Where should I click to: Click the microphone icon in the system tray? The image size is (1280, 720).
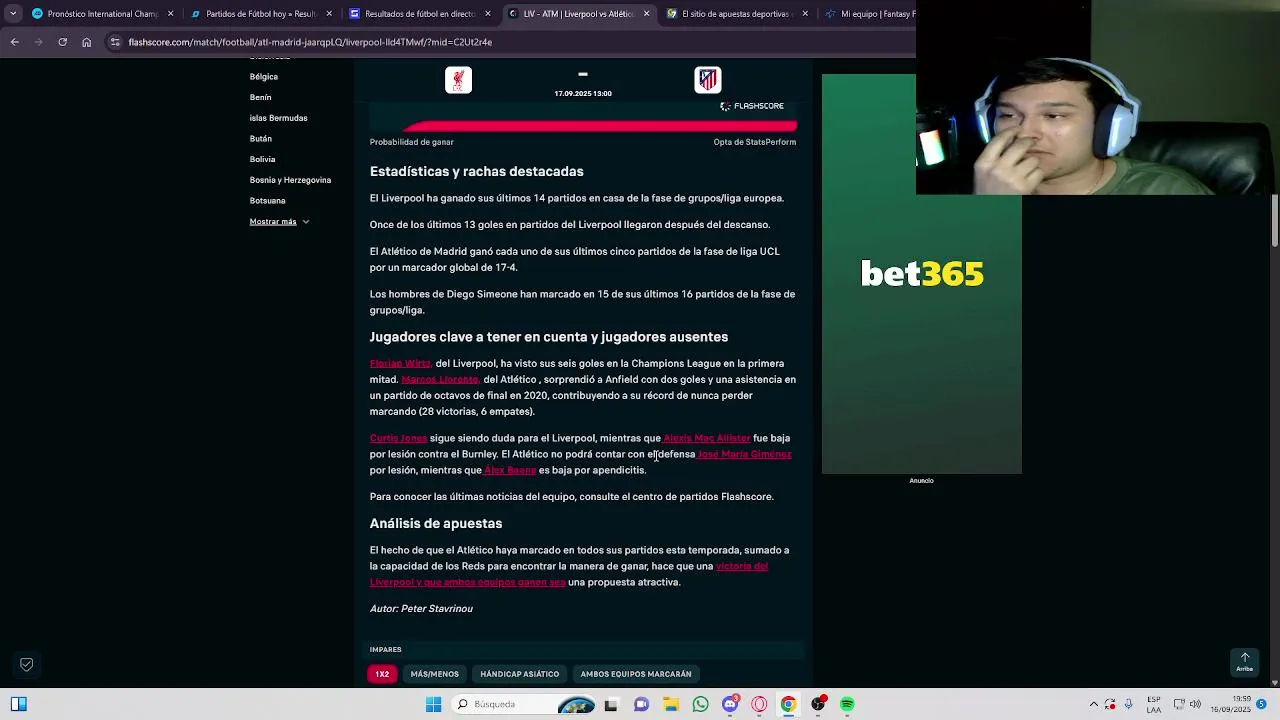(1129, 704)
